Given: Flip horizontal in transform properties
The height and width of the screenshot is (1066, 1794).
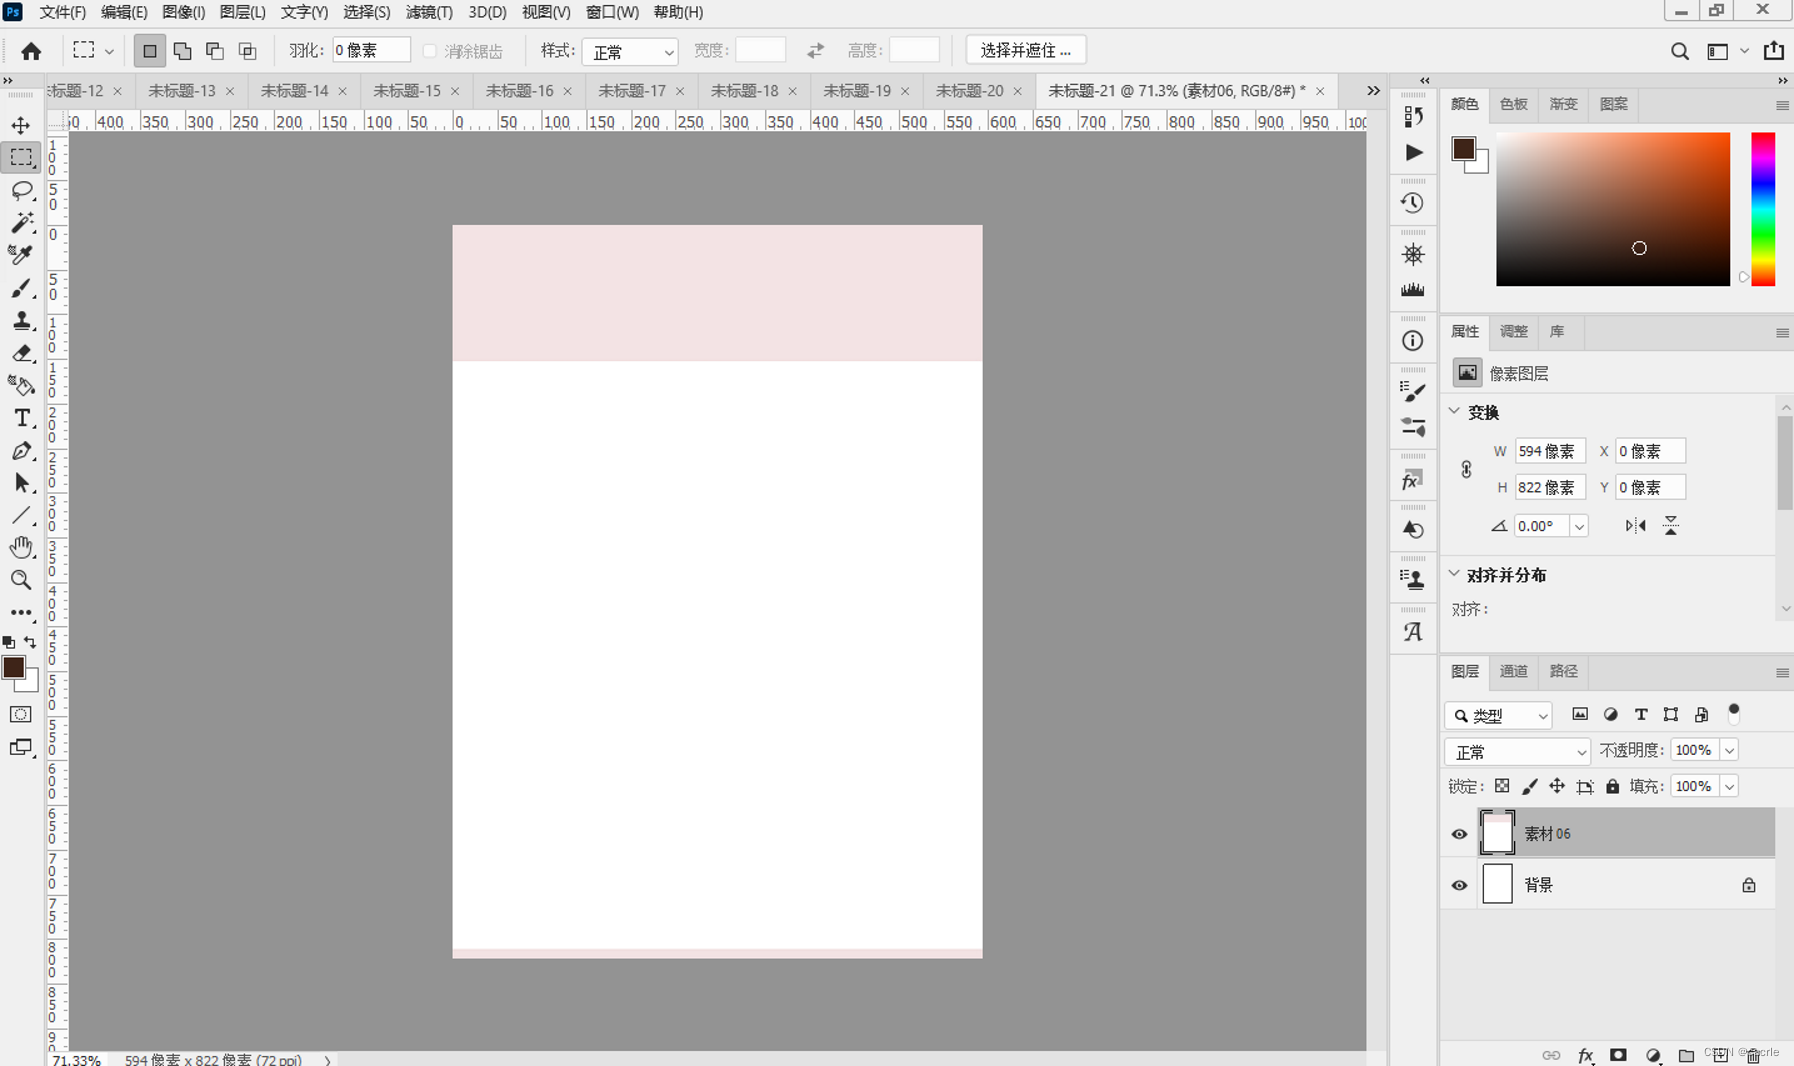Looking at the screenshot, I should point(1636,526).
